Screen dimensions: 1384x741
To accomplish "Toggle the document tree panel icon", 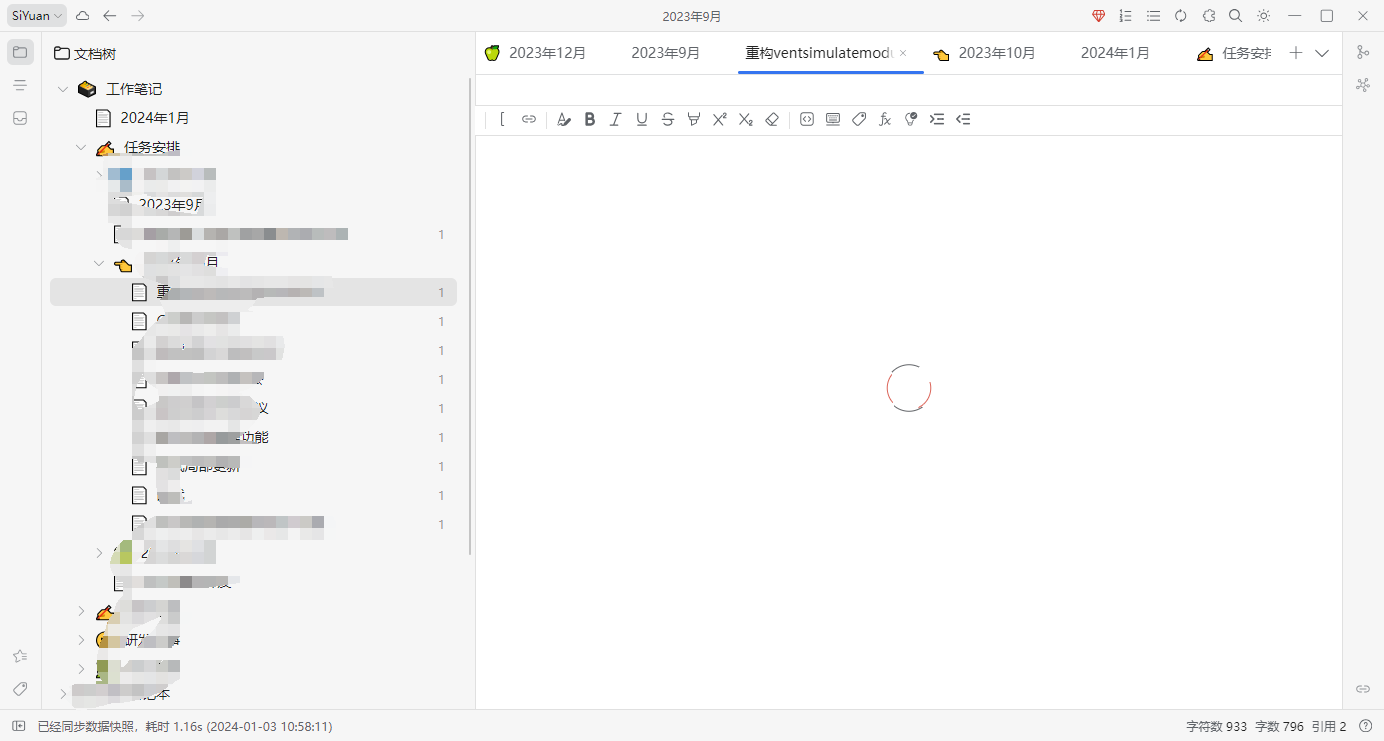I will [x=20, y=52].
